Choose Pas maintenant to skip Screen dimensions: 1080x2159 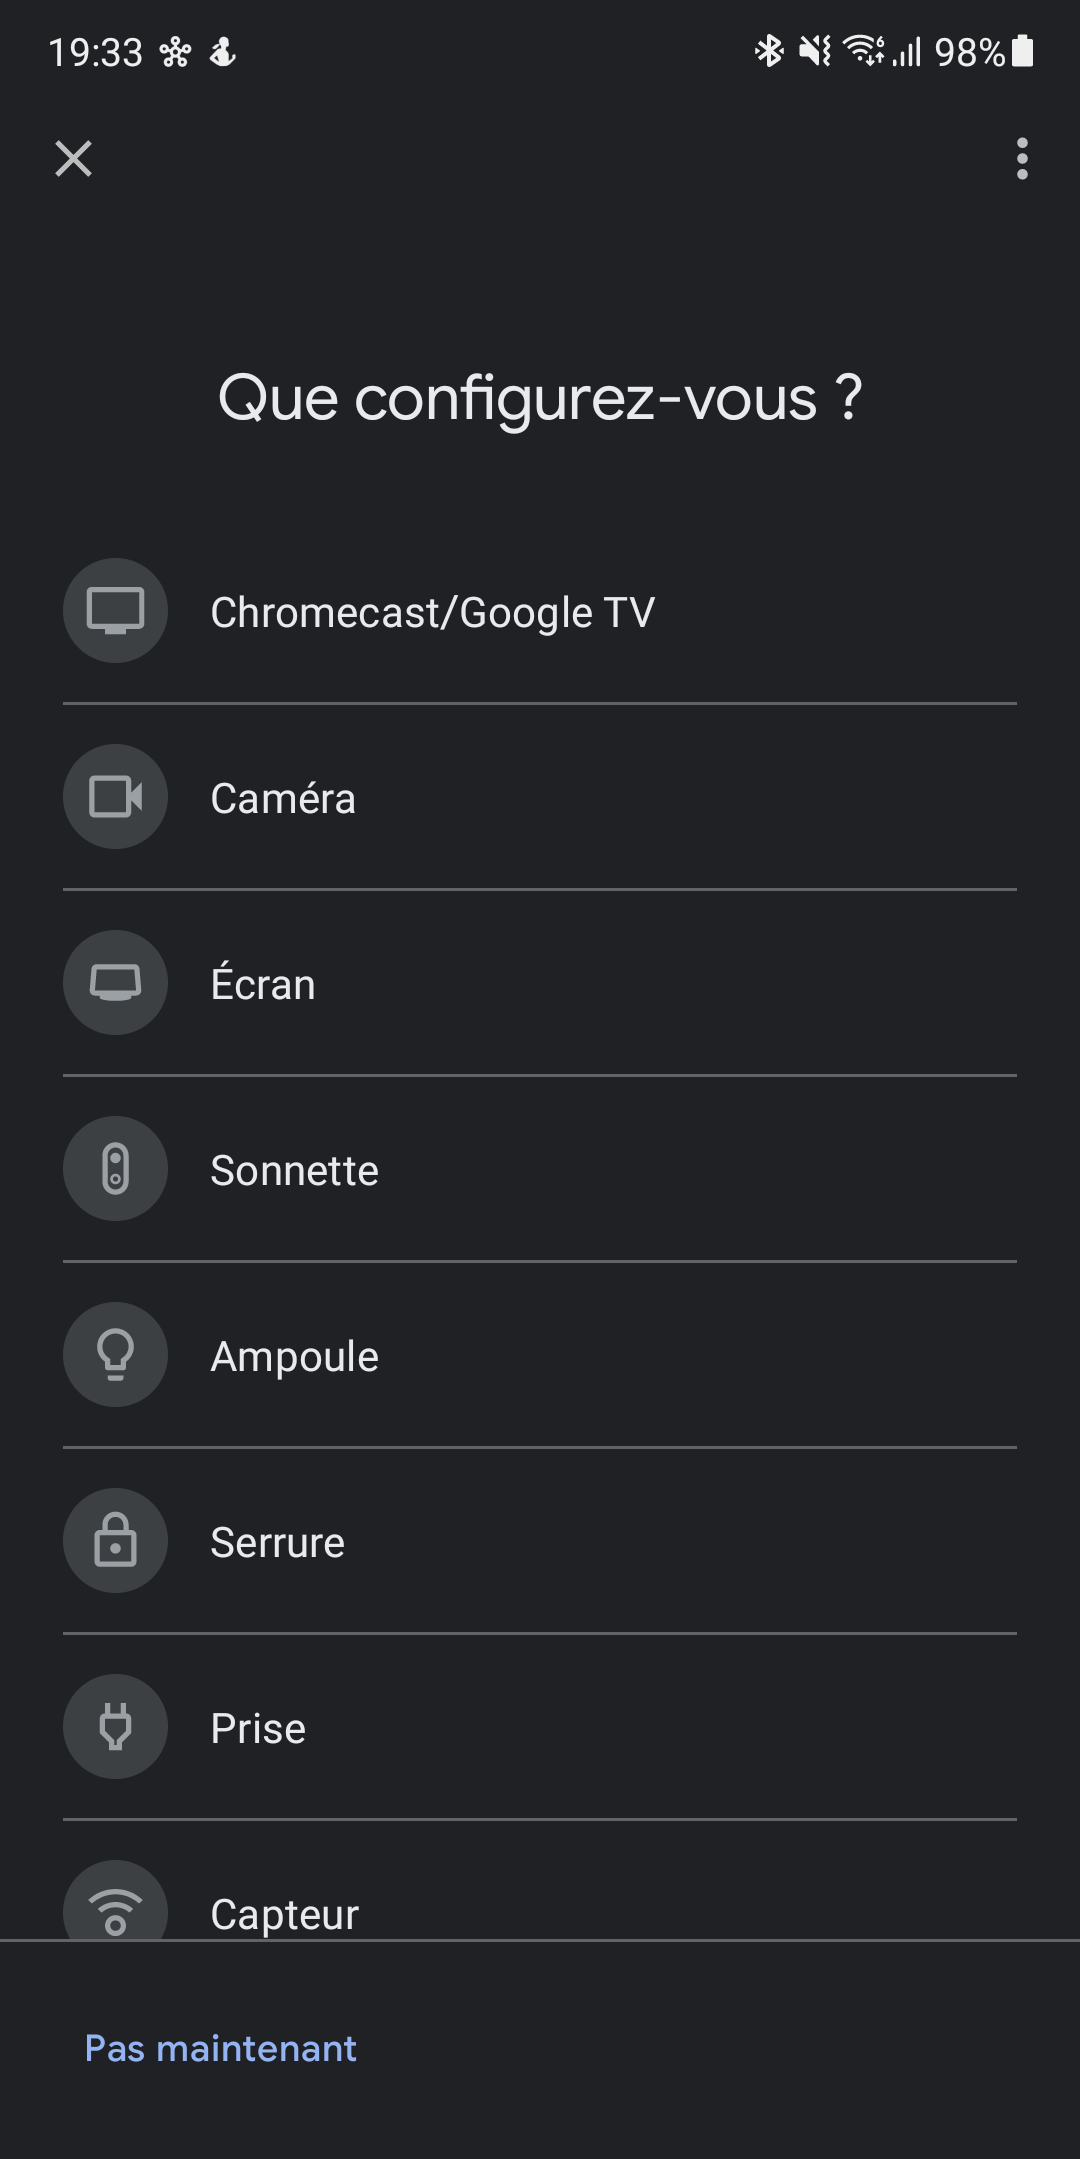[221, 2048]
